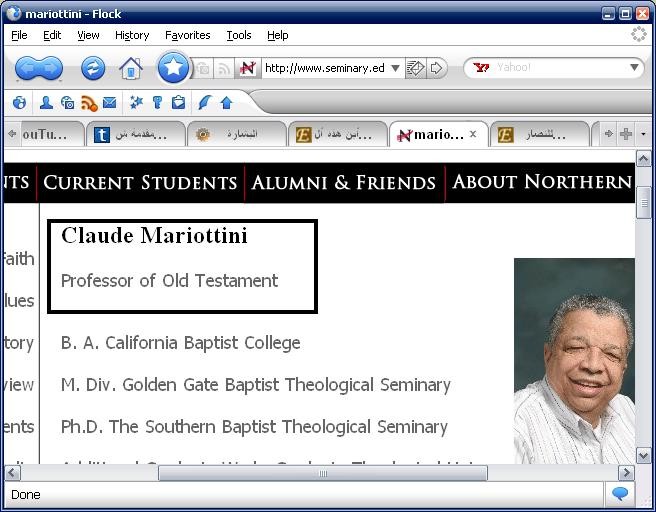Switch to the ouTu... tab

pos(44,134)
